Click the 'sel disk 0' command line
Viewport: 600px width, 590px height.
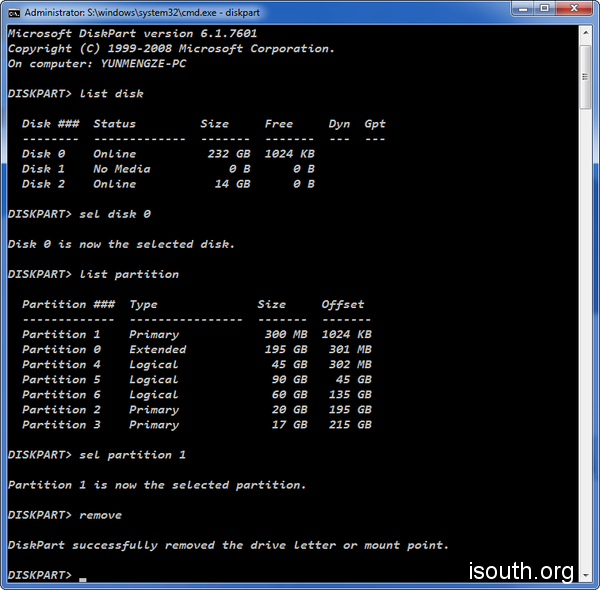point(79,214)
